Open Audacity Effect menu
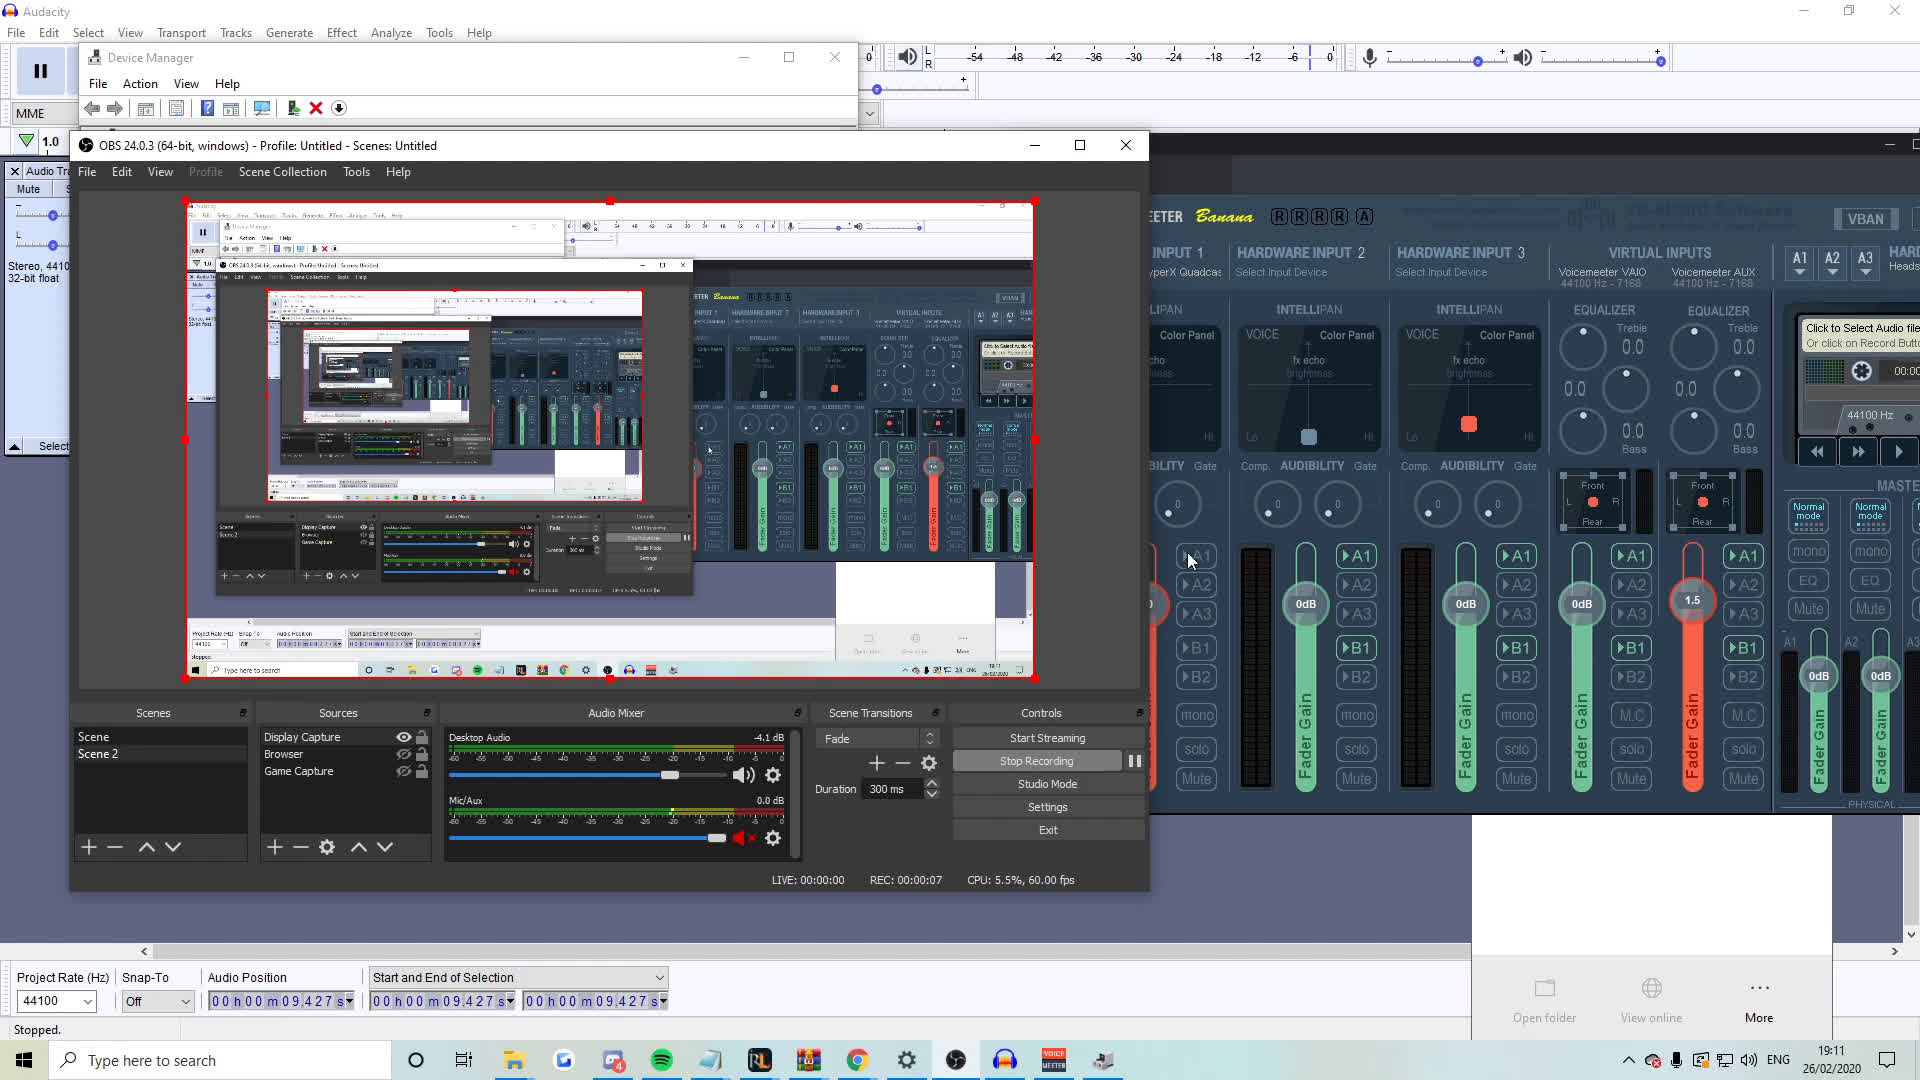 point(341,33)
